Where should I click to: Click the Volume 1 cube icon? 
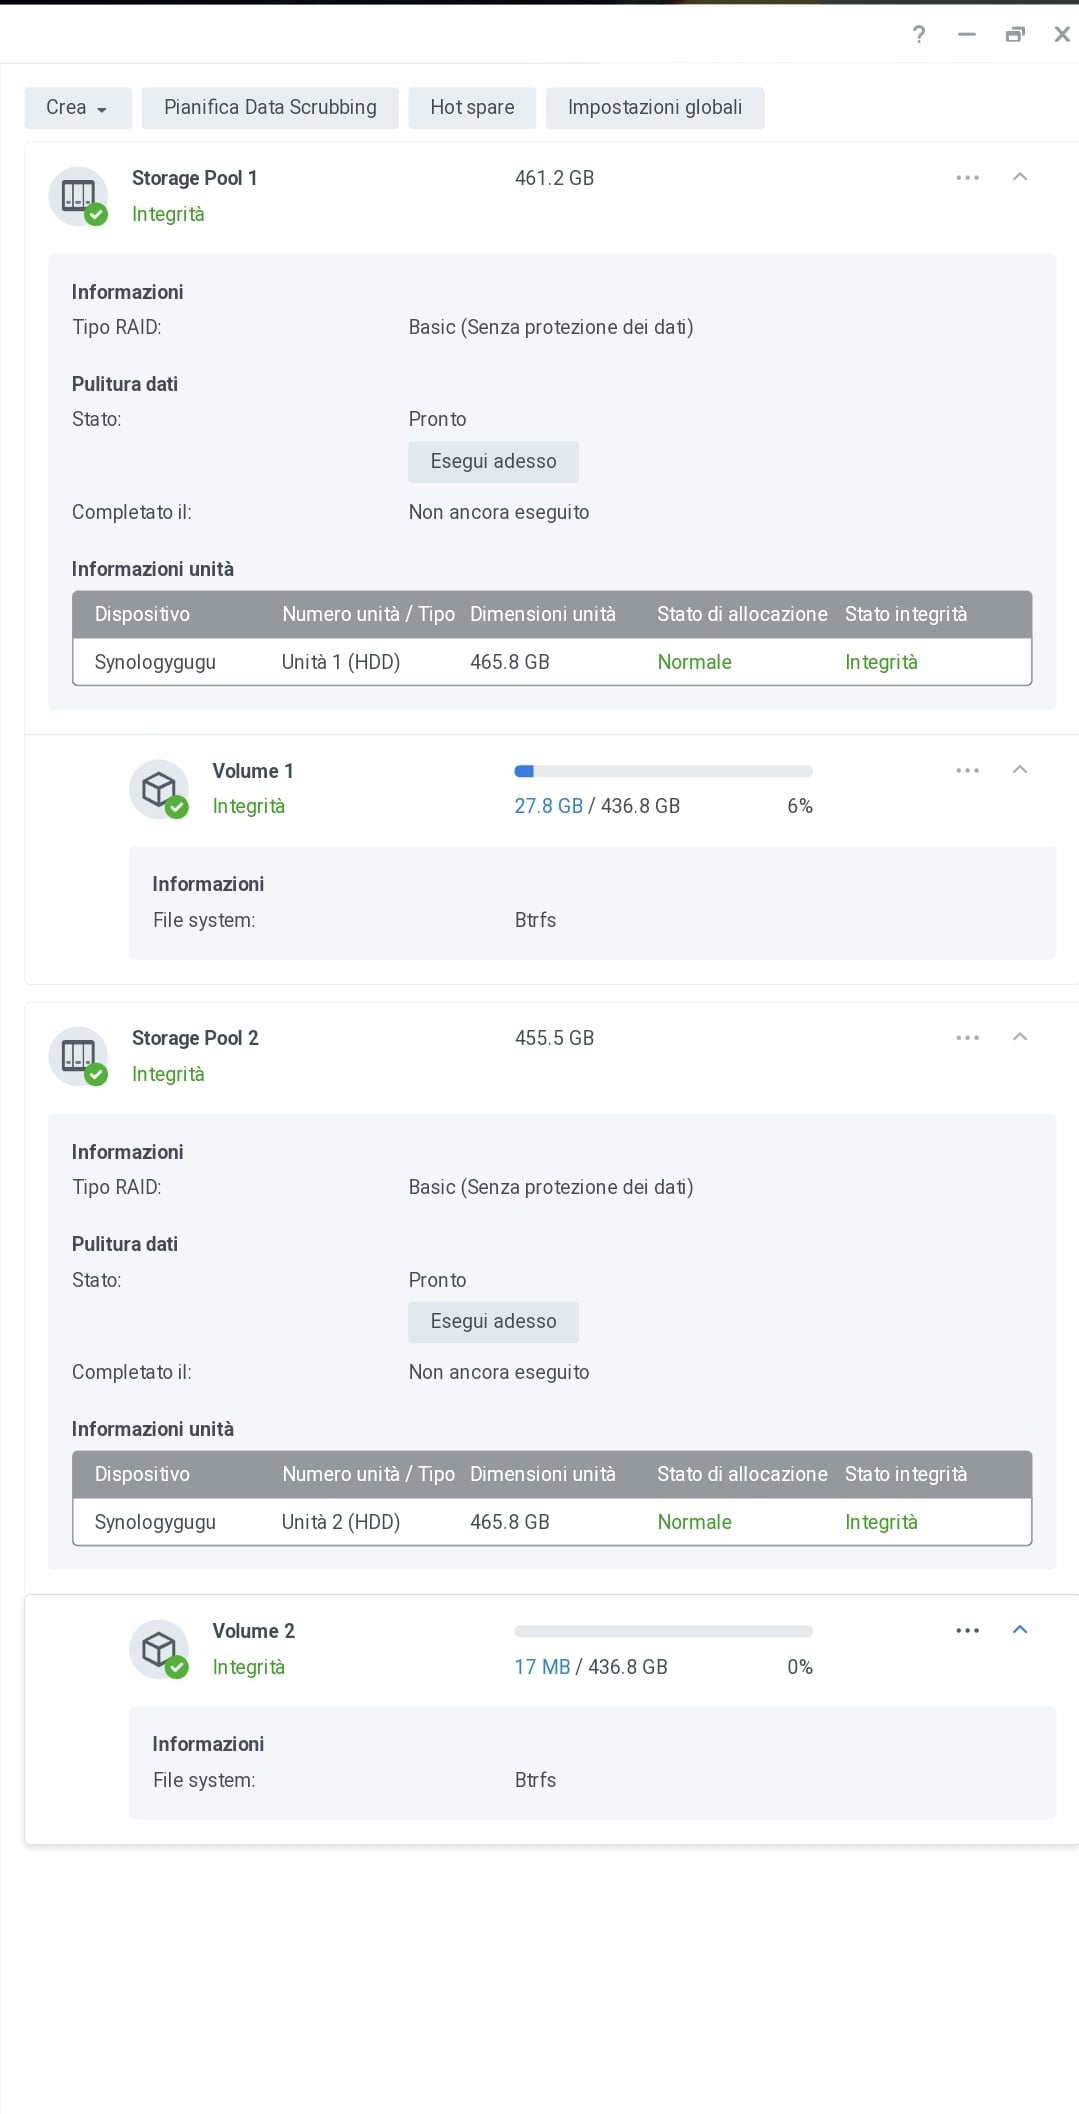click(159, 789)
